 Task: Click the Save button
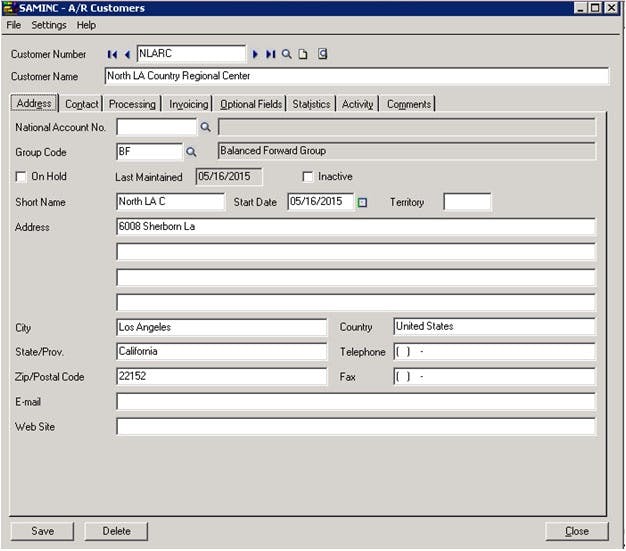click(x=42, y=531)
